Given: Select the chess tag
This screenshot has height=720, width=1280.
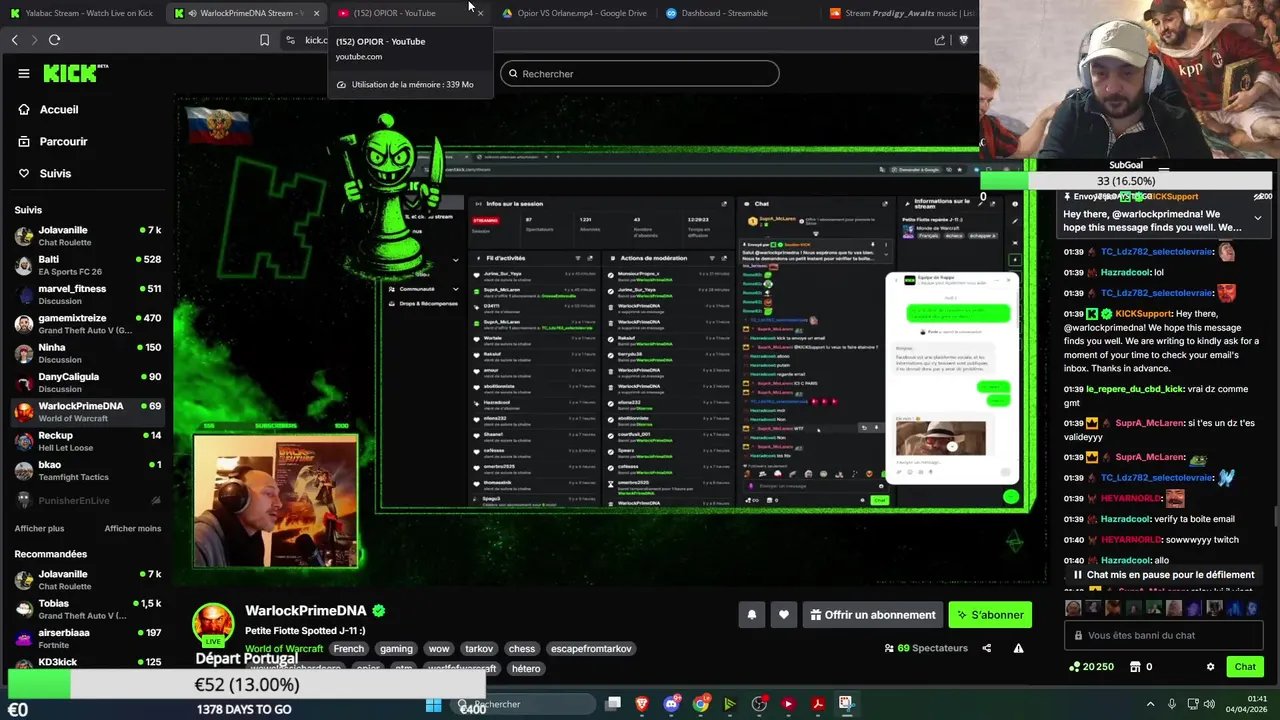Looking at the screenshot, I should tap(521, 649).
